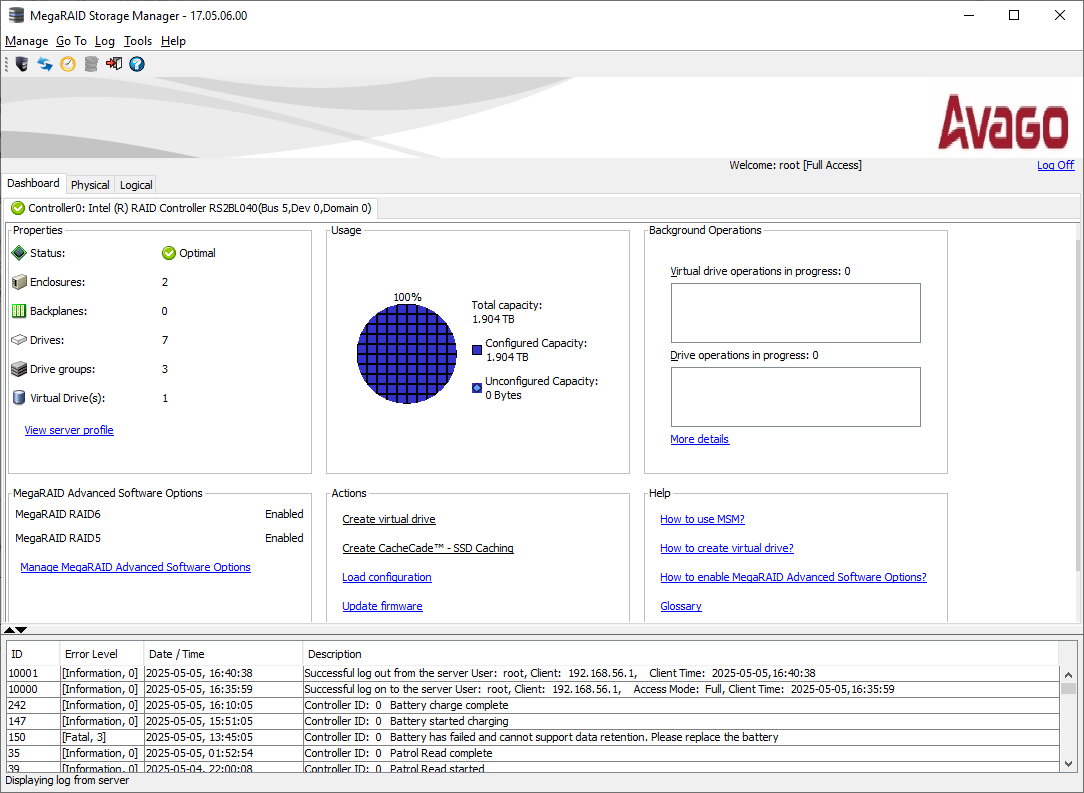1084x793 pixels.
Task: Switch to the Logical tab
Action: point(136,185)
